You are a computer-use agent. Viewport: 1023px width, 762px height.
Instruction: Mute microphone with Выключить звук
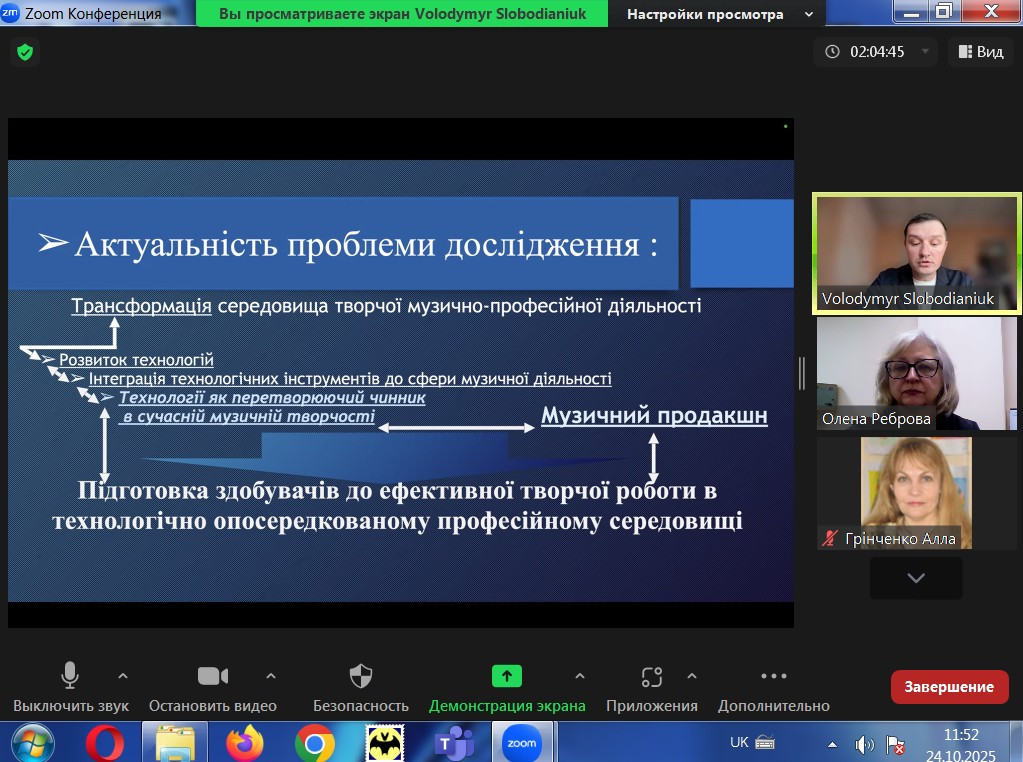(70, 677)
